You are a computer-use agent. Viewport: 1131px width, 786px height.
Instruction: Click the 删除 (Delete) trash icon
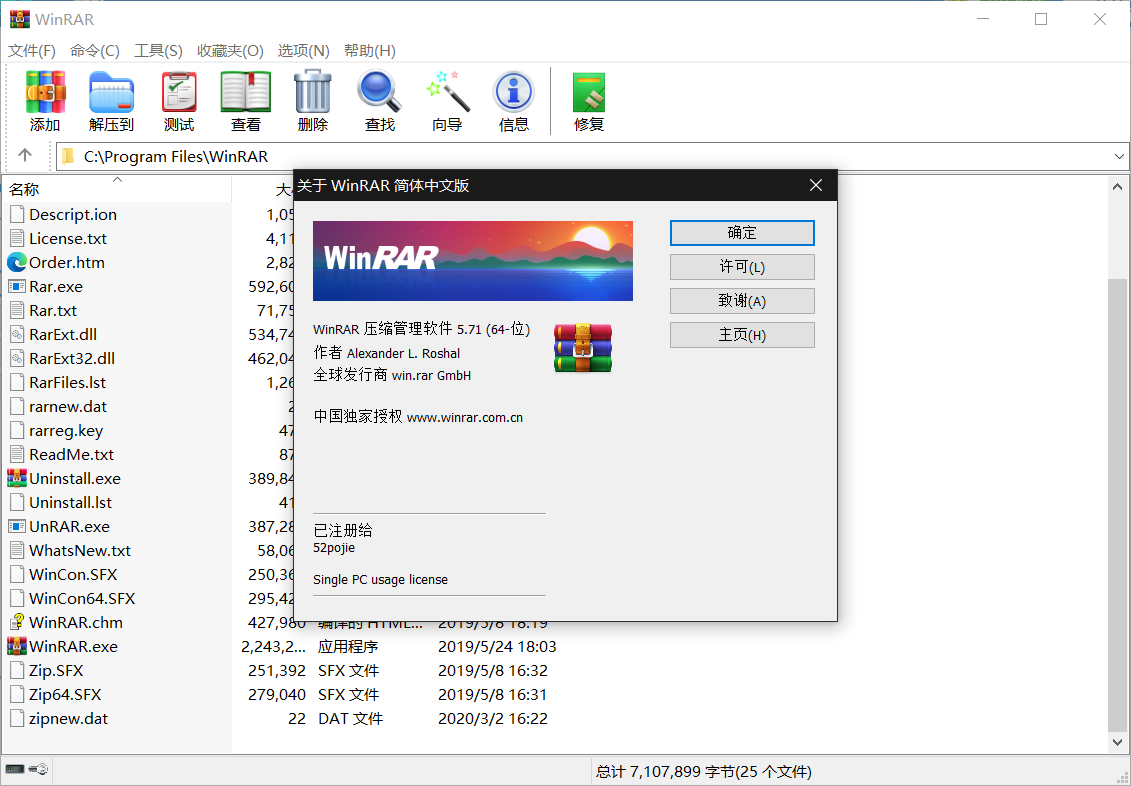pyautogui.click(x=312, y=92)
